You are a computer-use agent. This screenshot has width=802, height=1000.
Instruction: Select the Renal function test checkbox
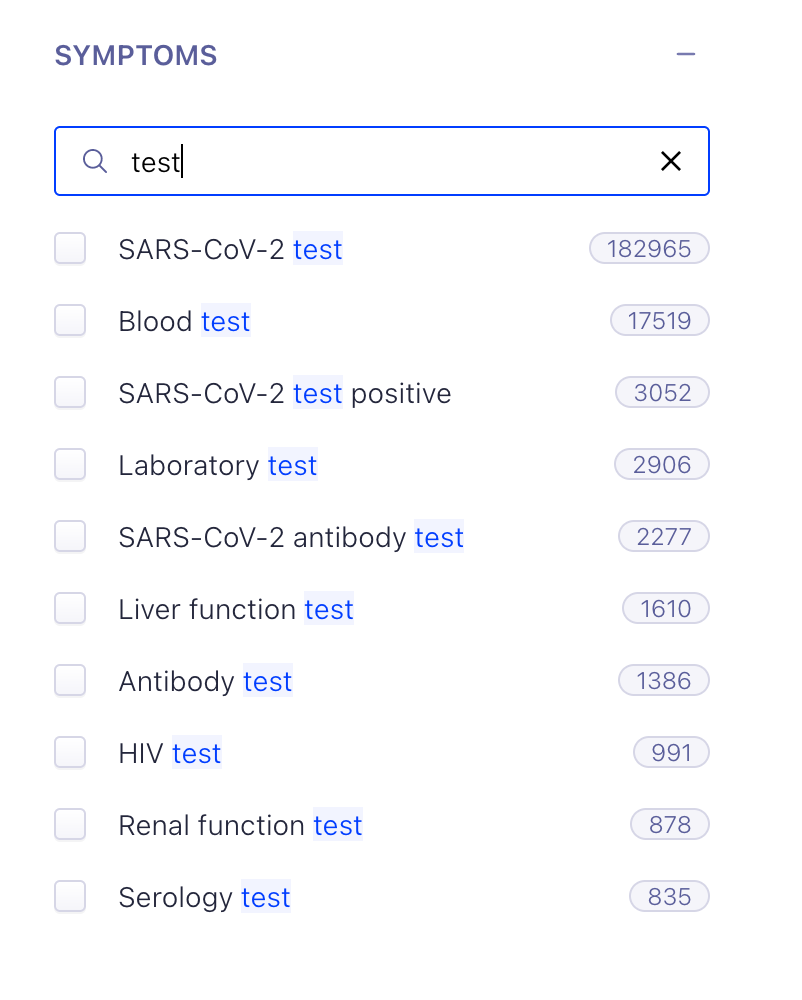tap(70, 825)
